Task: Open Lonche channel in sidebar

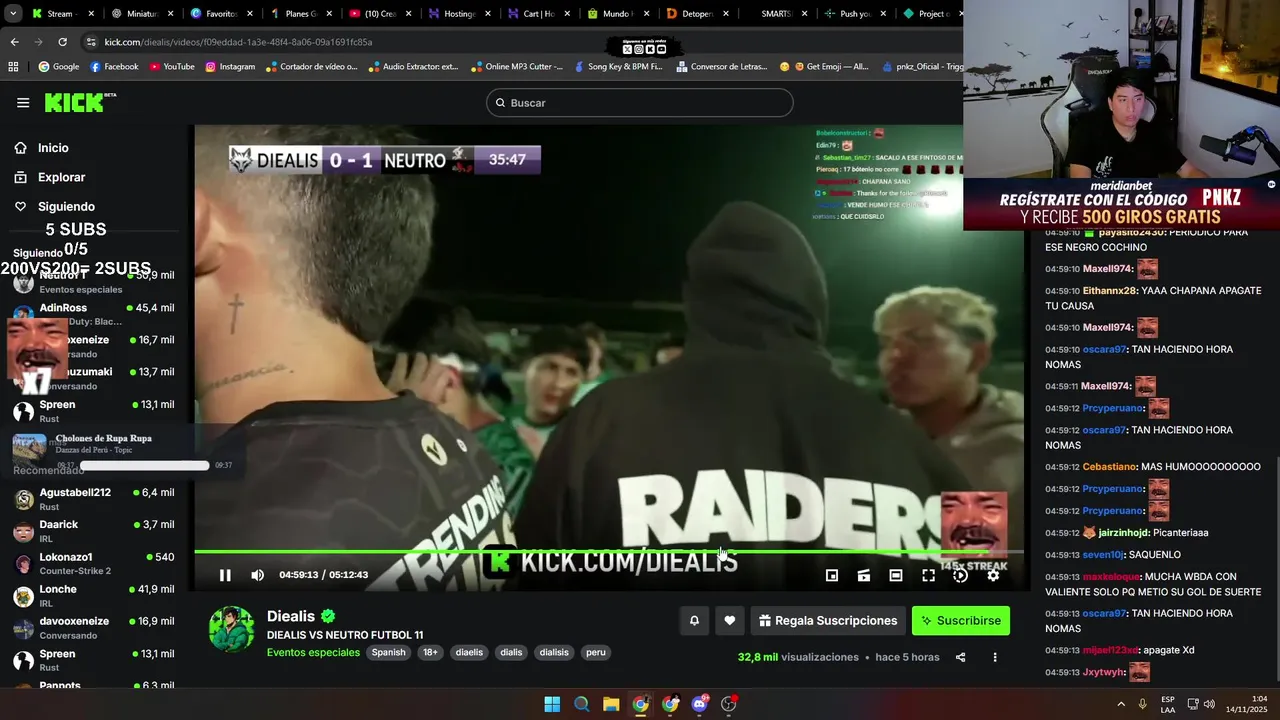Action: click(95, 596)
